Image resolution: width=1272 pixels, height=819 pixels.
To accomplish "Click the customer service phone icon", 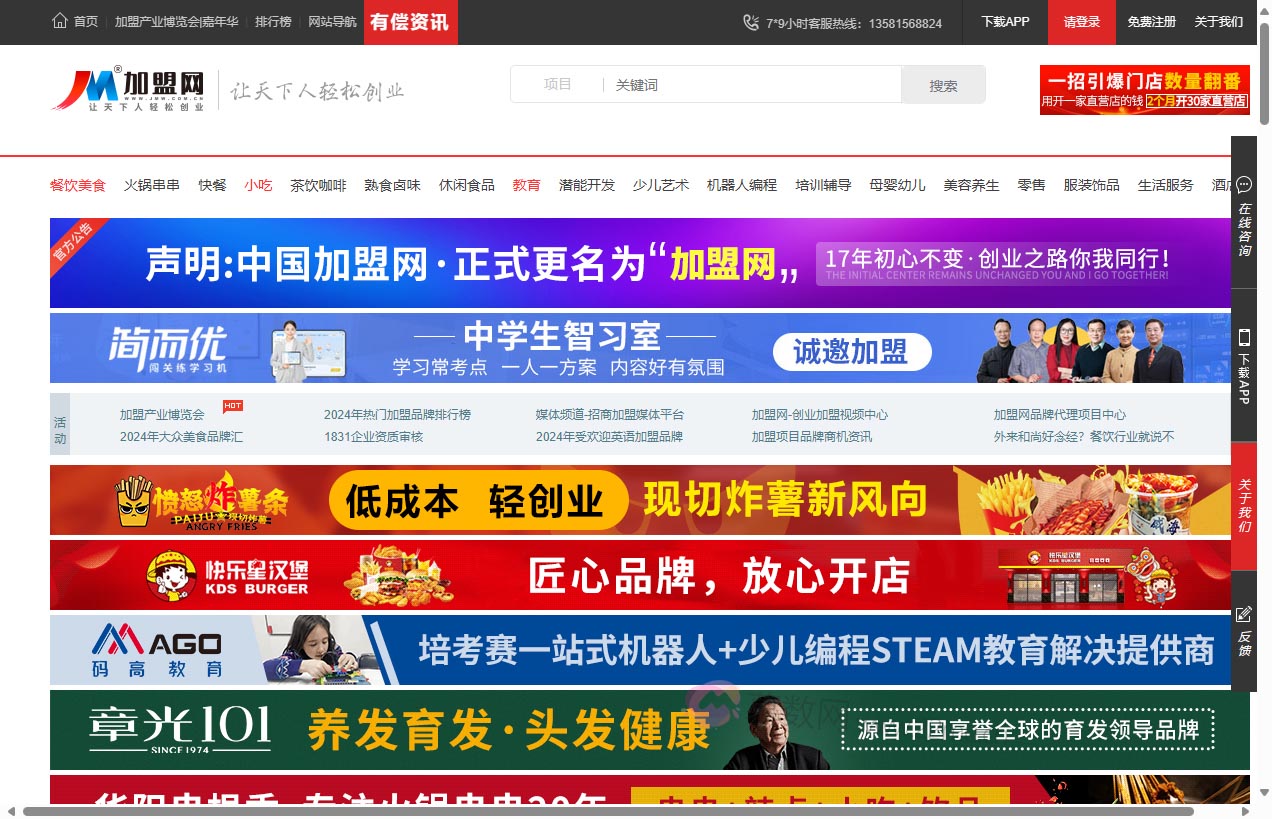I will [750, 21].
